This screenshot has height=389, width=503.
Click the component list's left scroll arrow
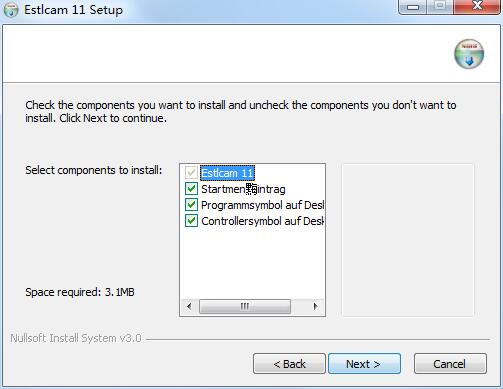[189, 306]
